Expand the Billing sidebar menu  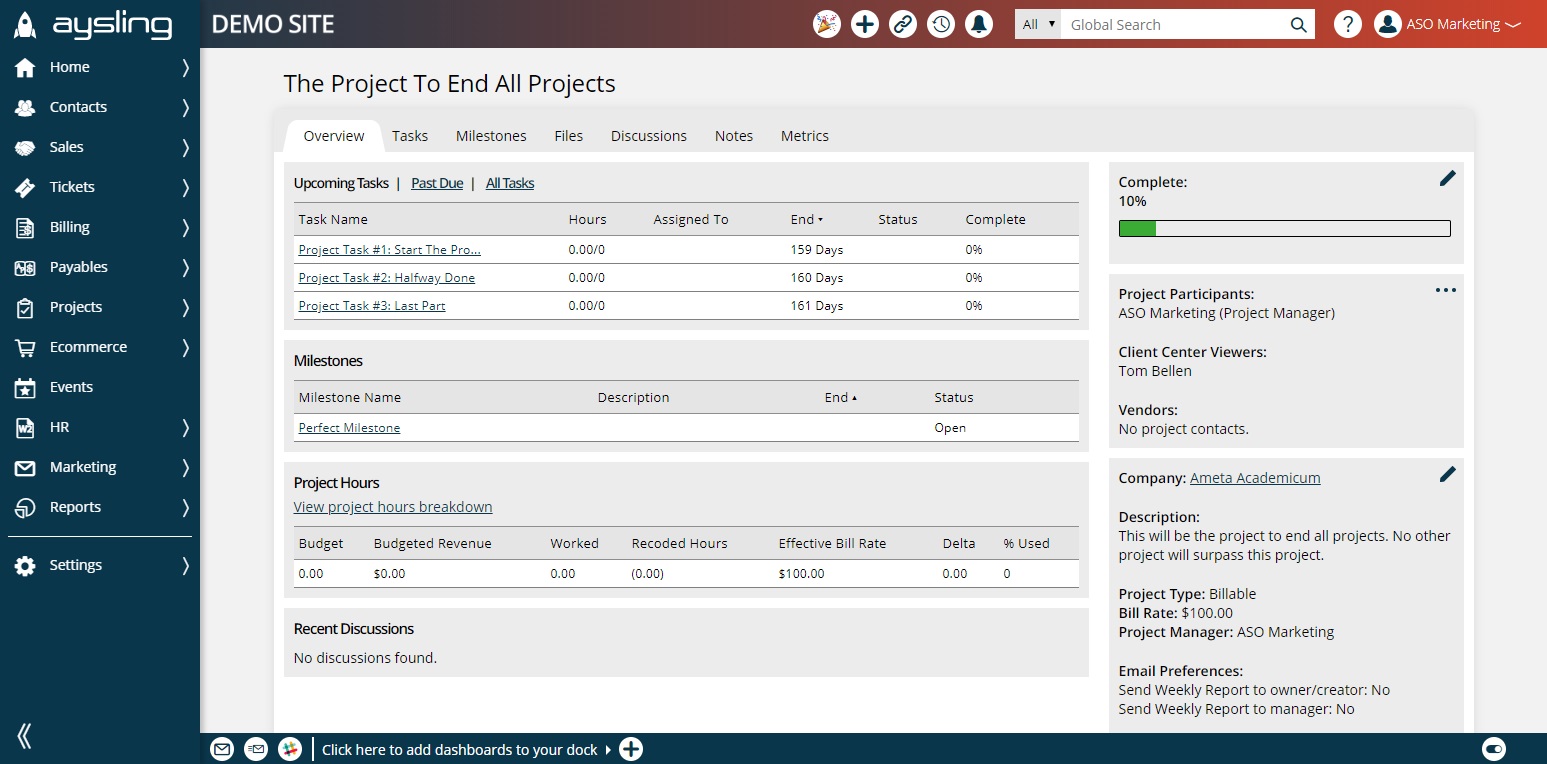[100, 227]
